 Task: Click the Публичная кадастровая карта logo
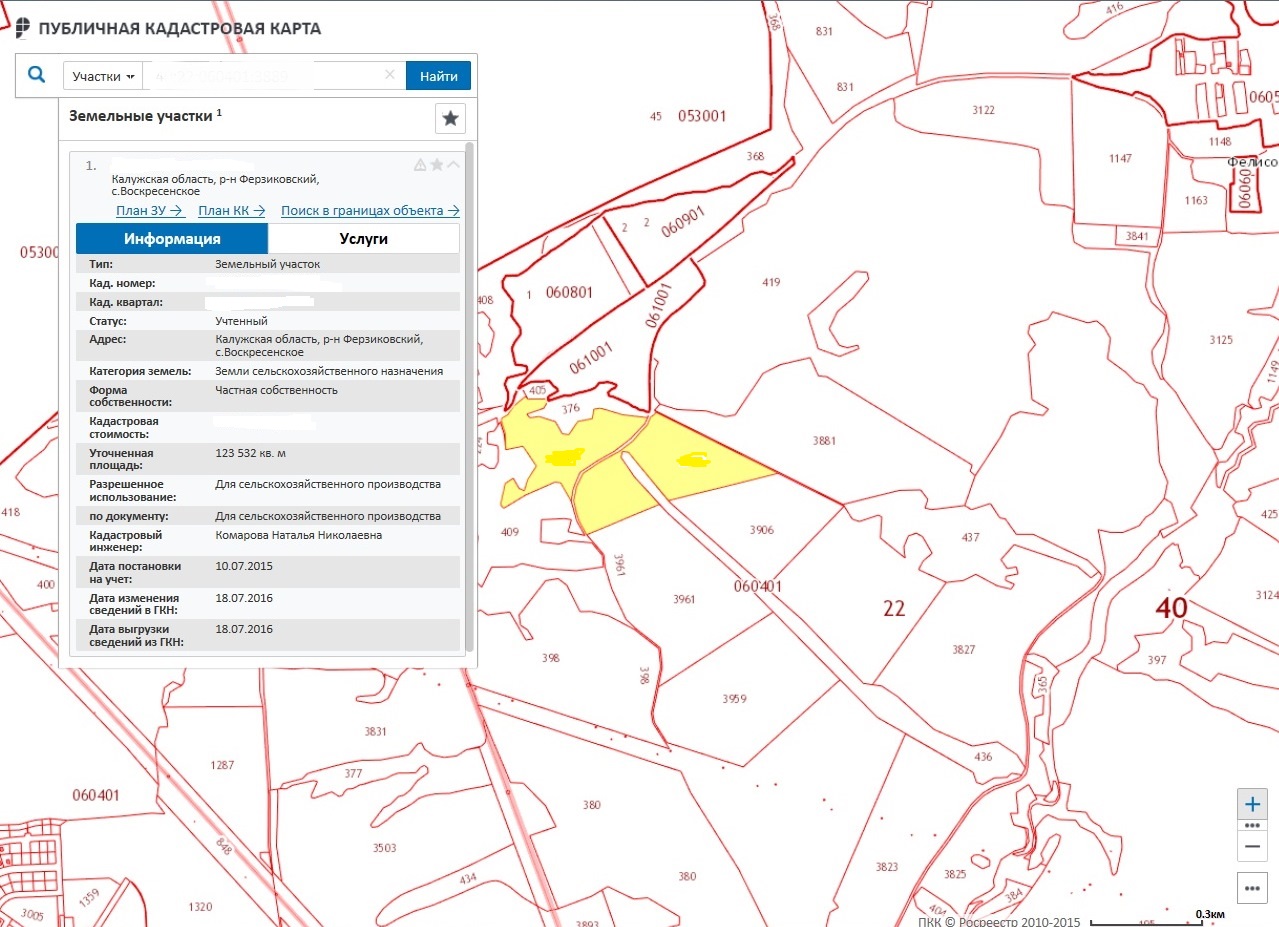(x=168, y=28)
